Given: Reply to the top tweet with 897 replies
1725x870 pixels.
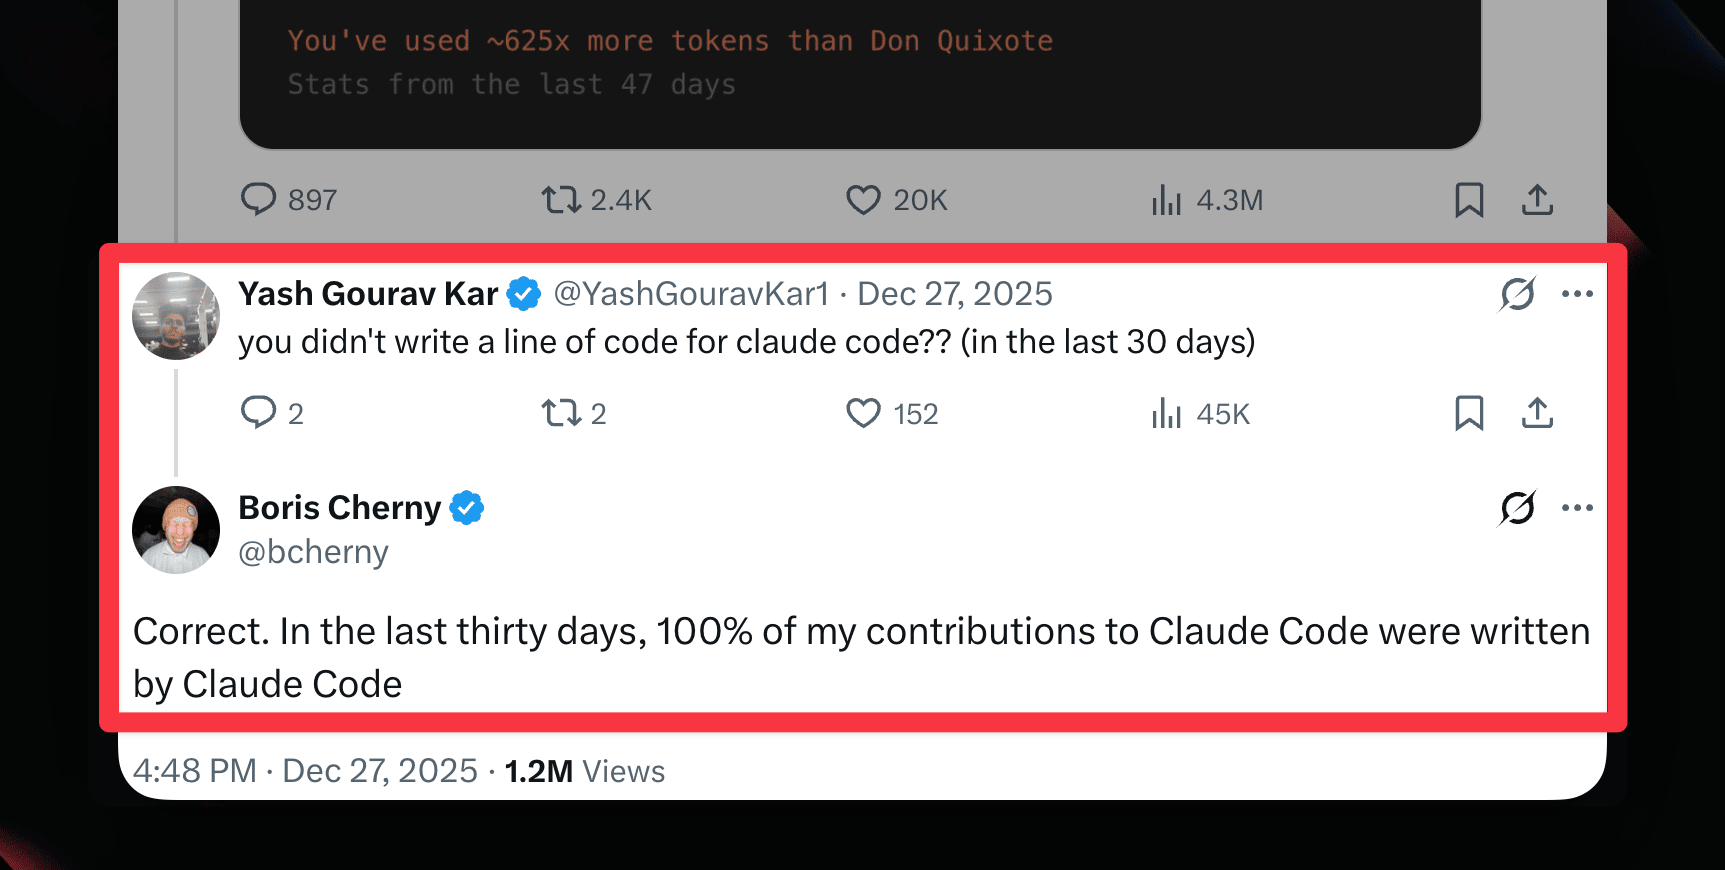Looking at the screenshot, I should tap(258, 199).
